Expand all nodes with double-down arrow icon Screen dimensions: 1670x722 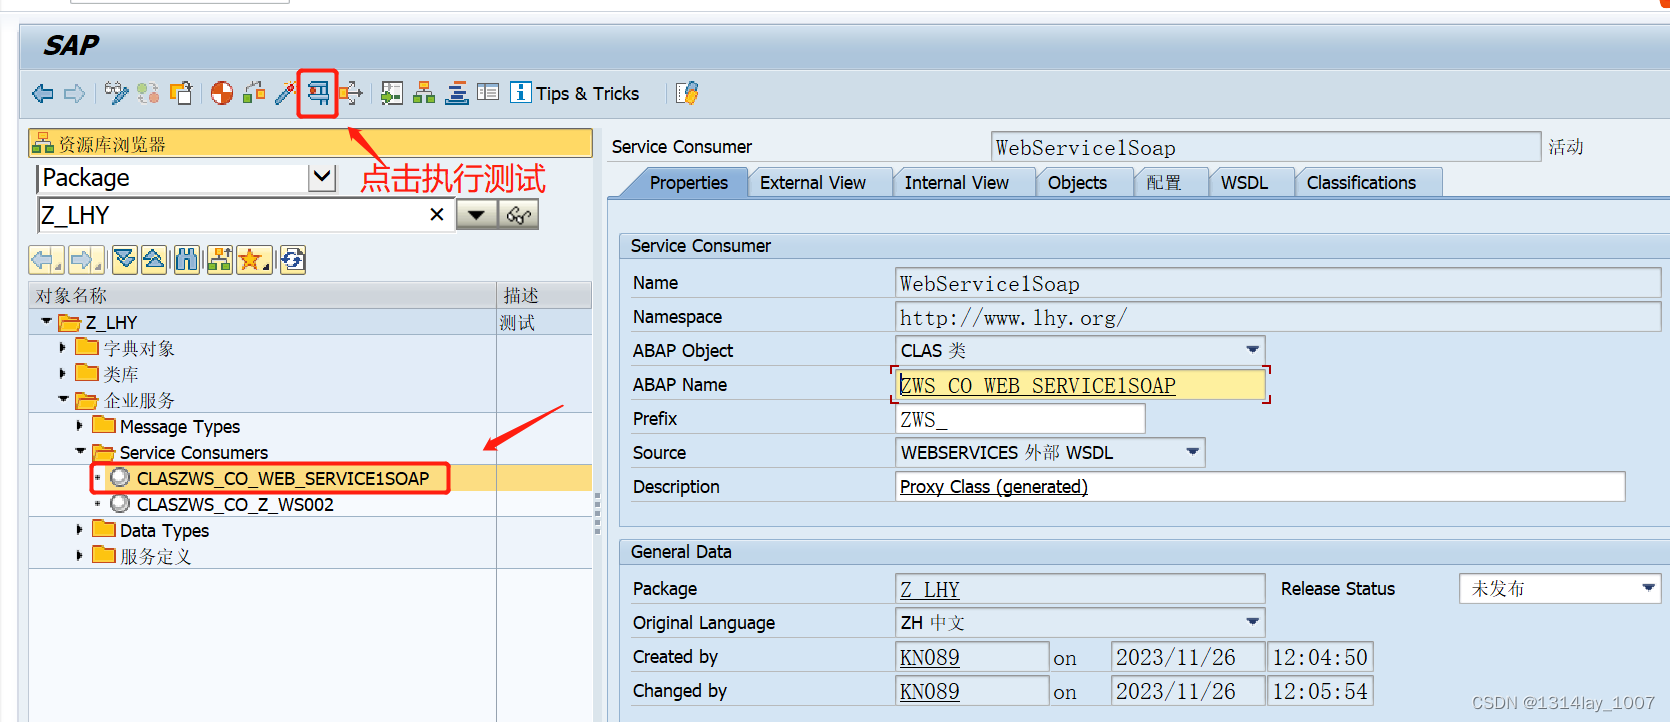(124, 261)
